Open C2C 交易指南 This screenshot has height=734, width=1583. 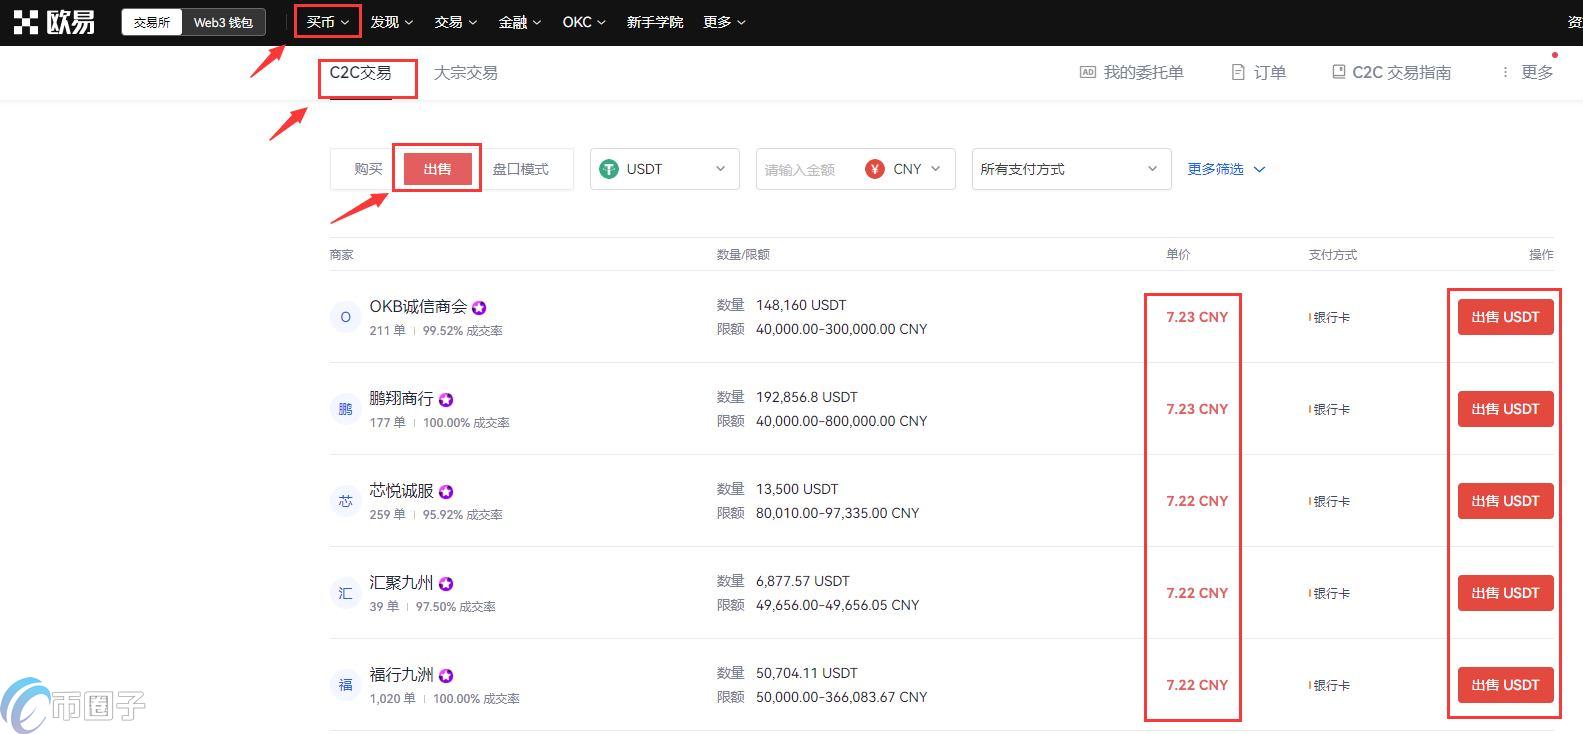[1391, 72]
